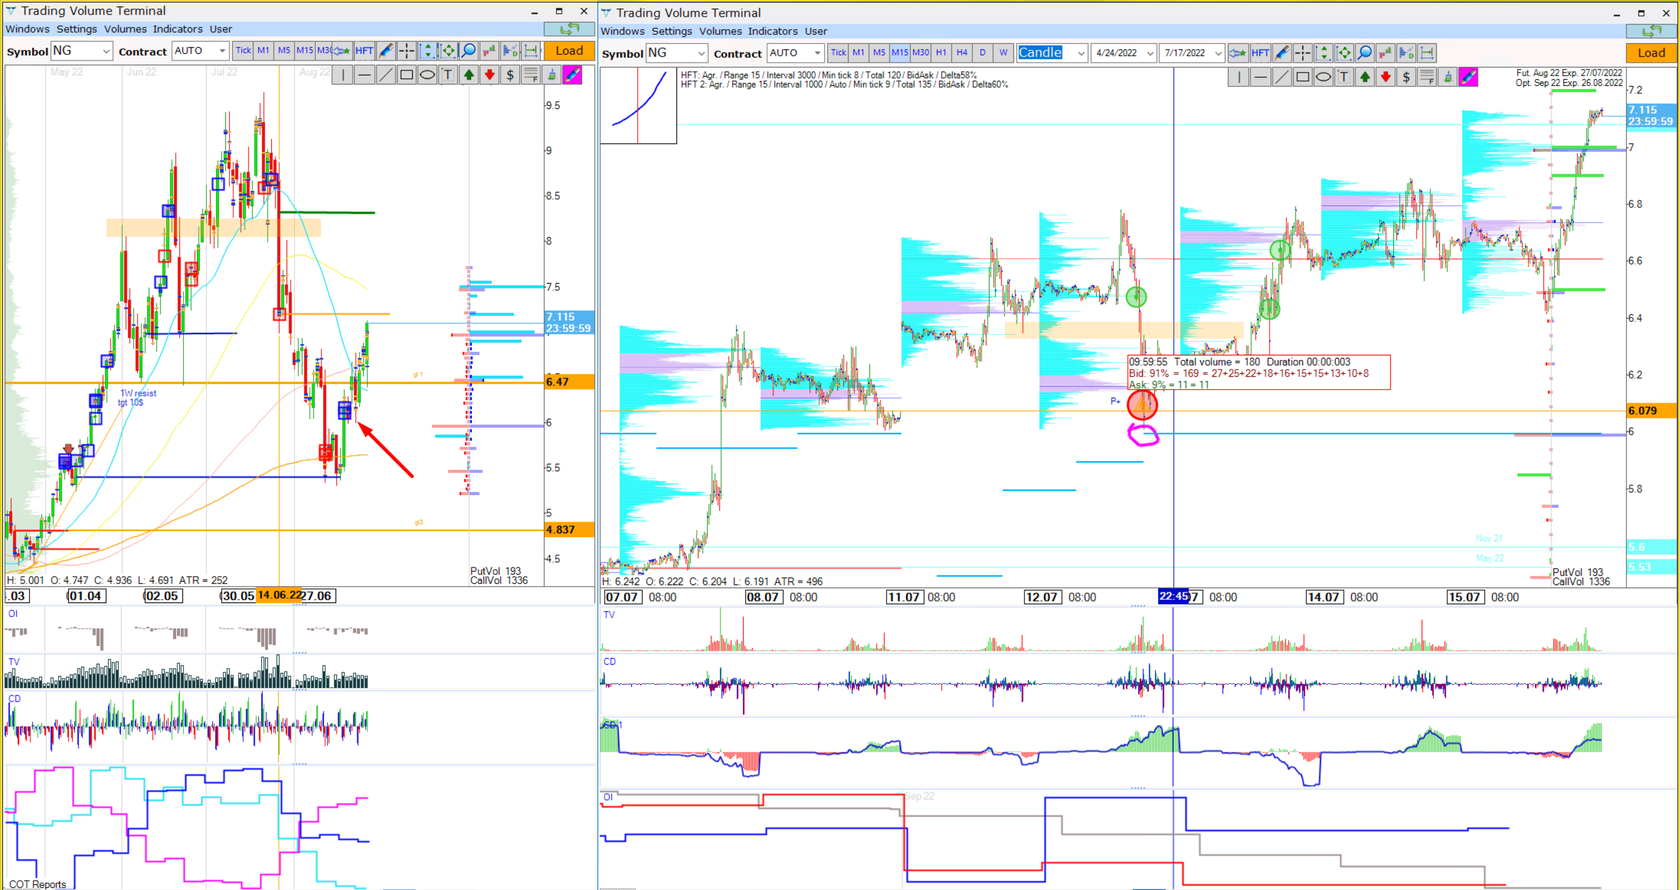The height and width of the screenshot is (890, 1680).
Task: Switch left window to M15 timeframe
Action: [x=304, y=50]
